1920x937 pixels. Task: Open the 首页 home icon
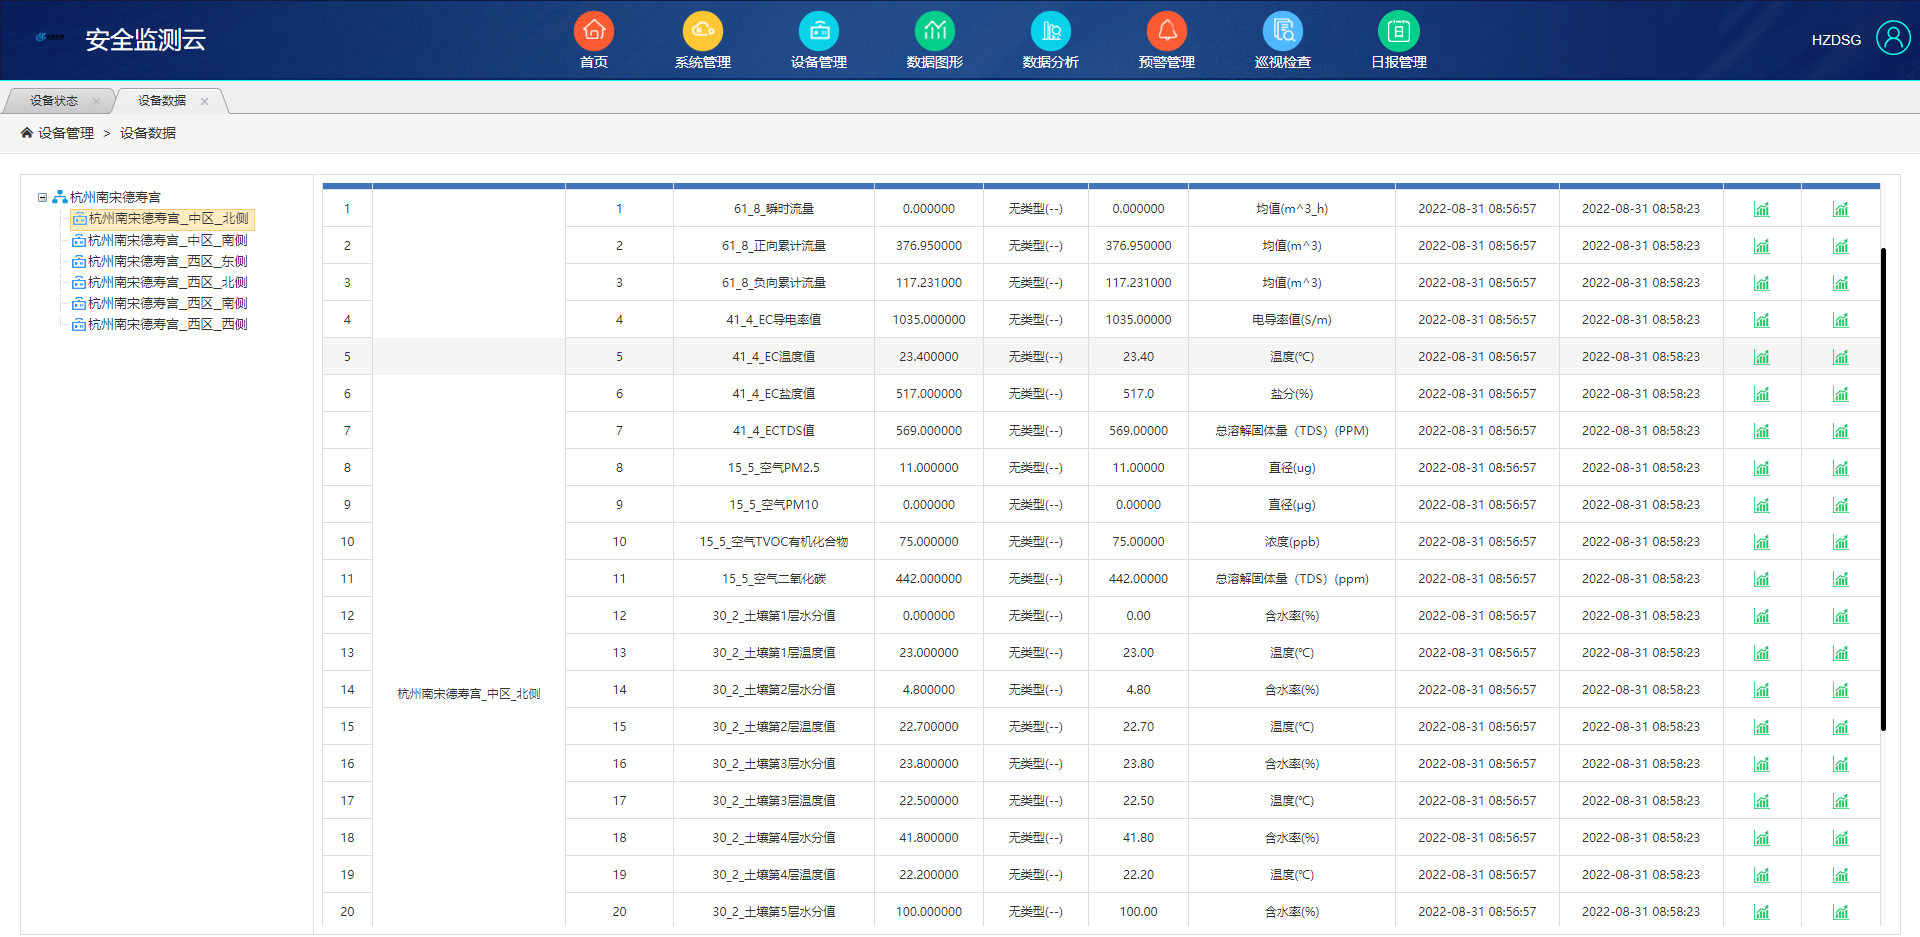click(594, 31)
